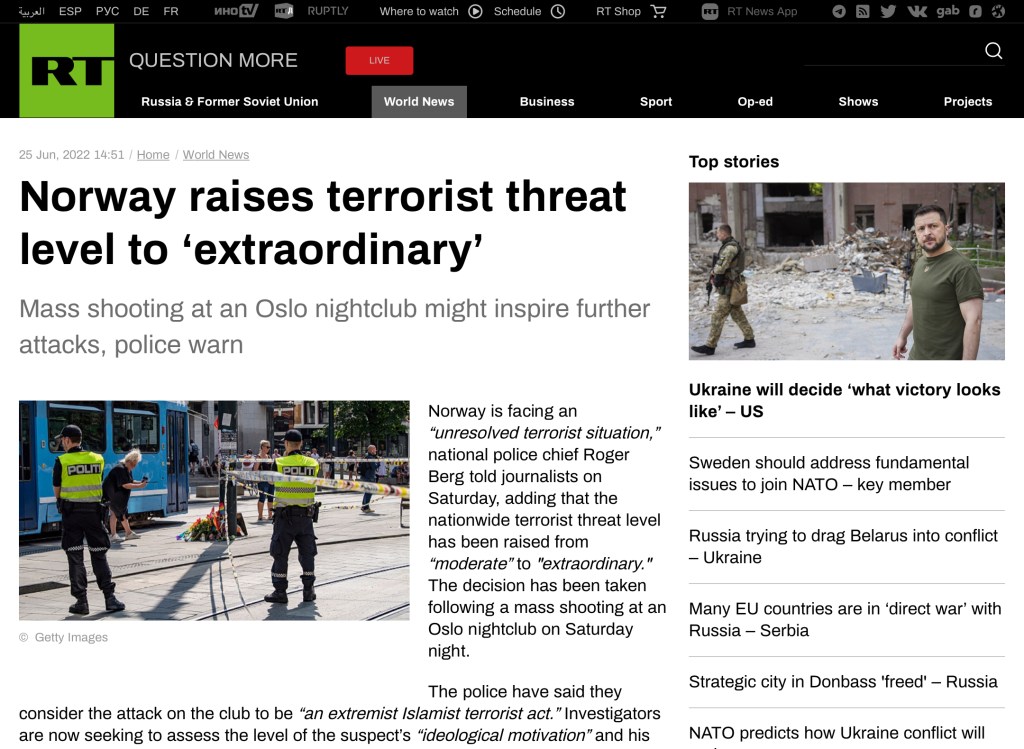Viewport: 1024px width, 749px height.
Task: Click the Schedule clock icon
Action: pyautogui.click(x=558, y=12)
